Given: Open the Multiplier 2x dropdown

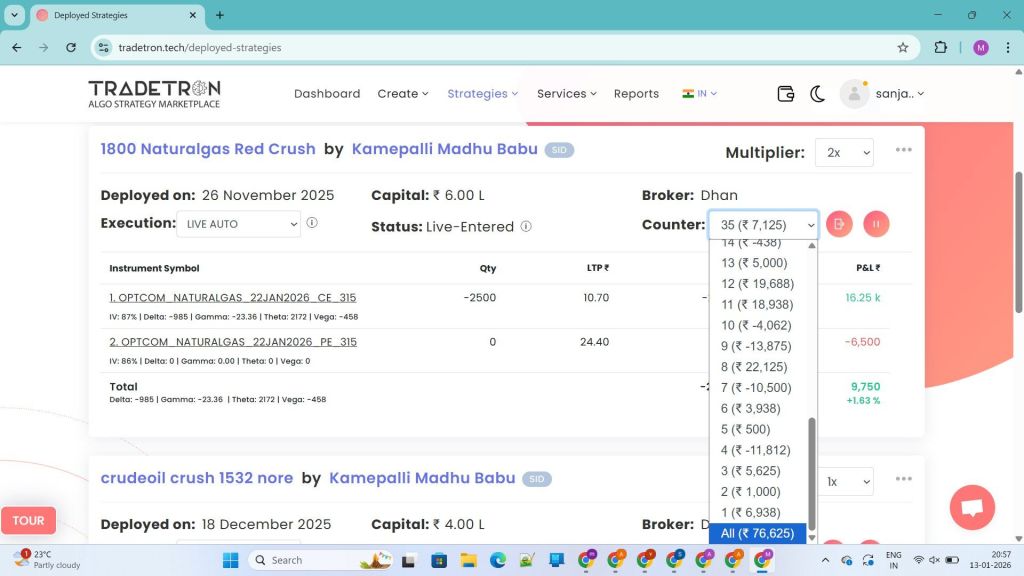Looking at the screenshot, I should pos(844,153).
